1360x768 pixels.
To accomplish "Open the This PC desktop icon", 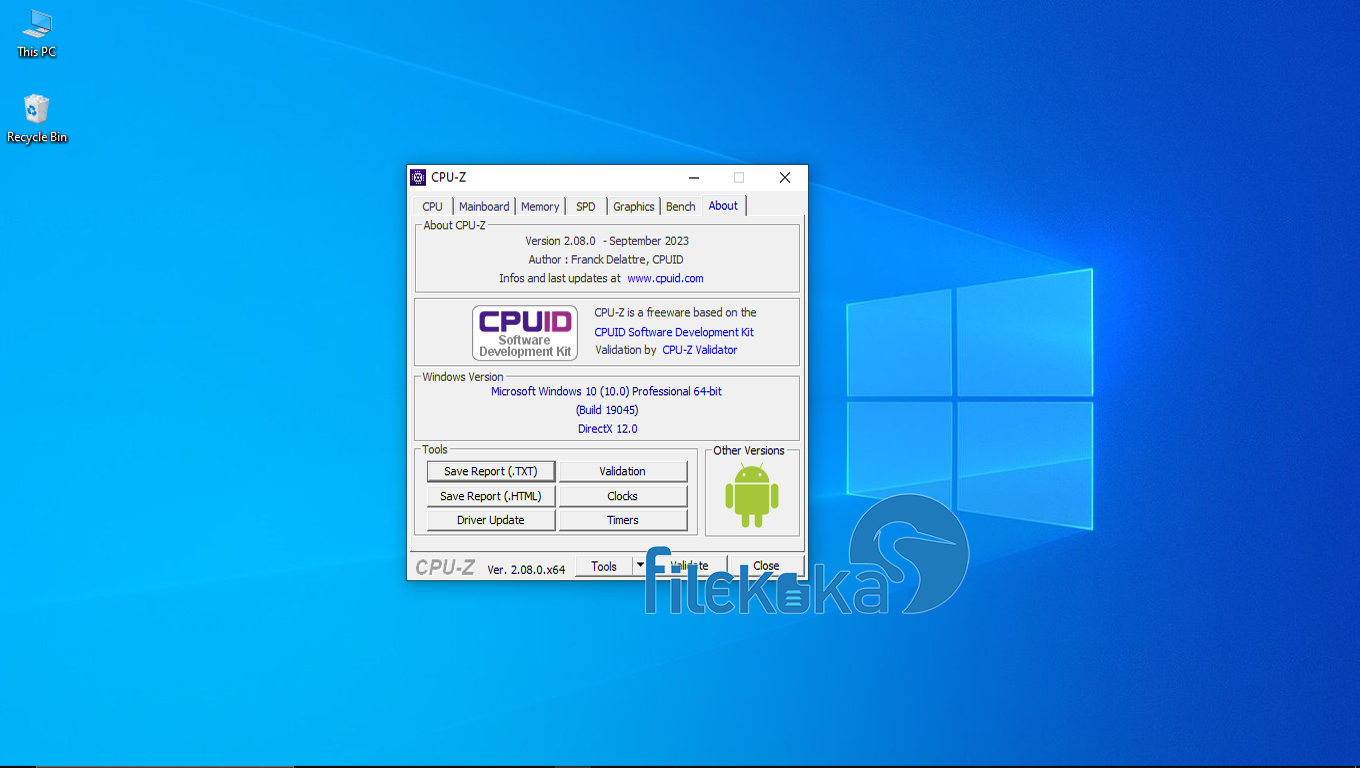I will (37, 33).
